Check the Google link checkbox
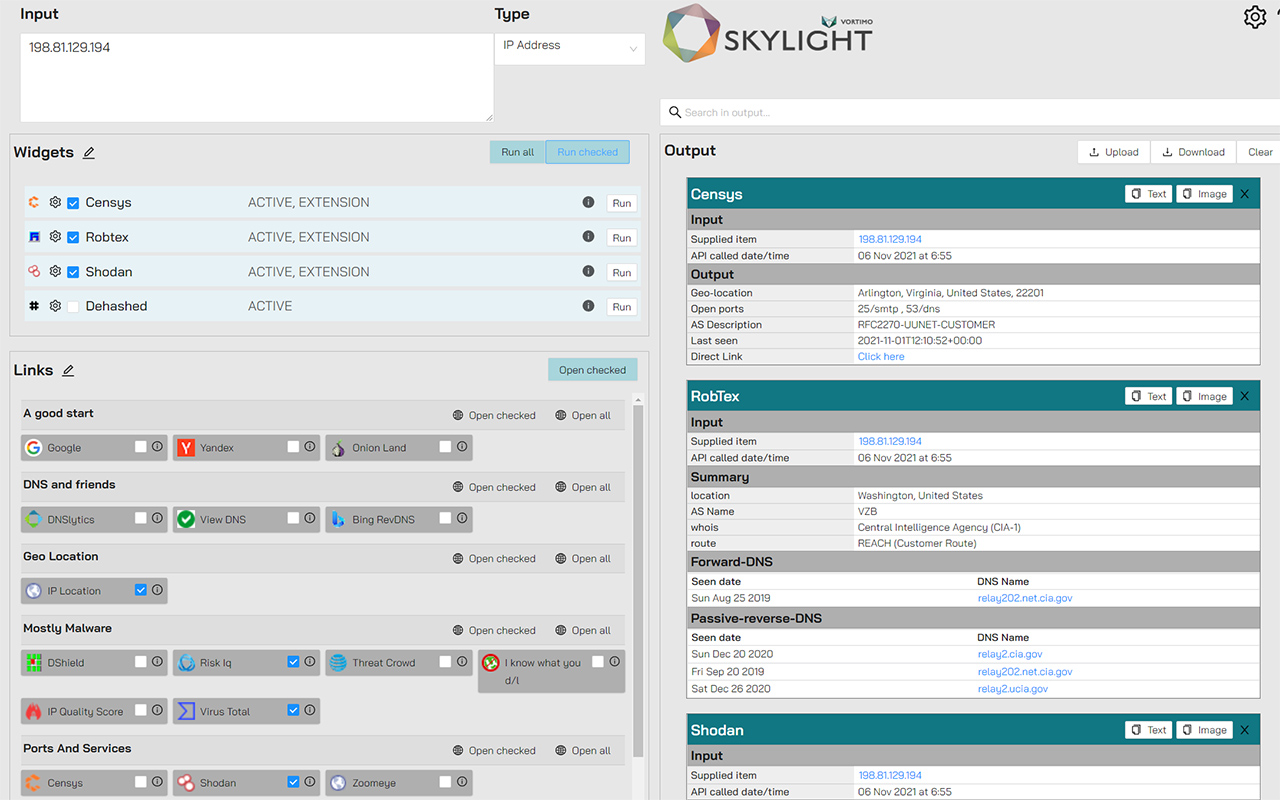The image size is (1280, 800). coord(141,447)
